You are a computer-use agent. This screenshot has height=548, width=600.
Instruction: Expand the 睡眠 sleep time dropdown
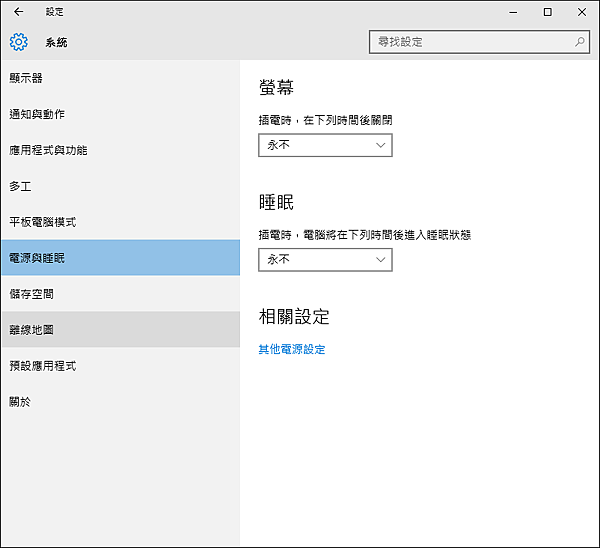(x=325, y=260)
